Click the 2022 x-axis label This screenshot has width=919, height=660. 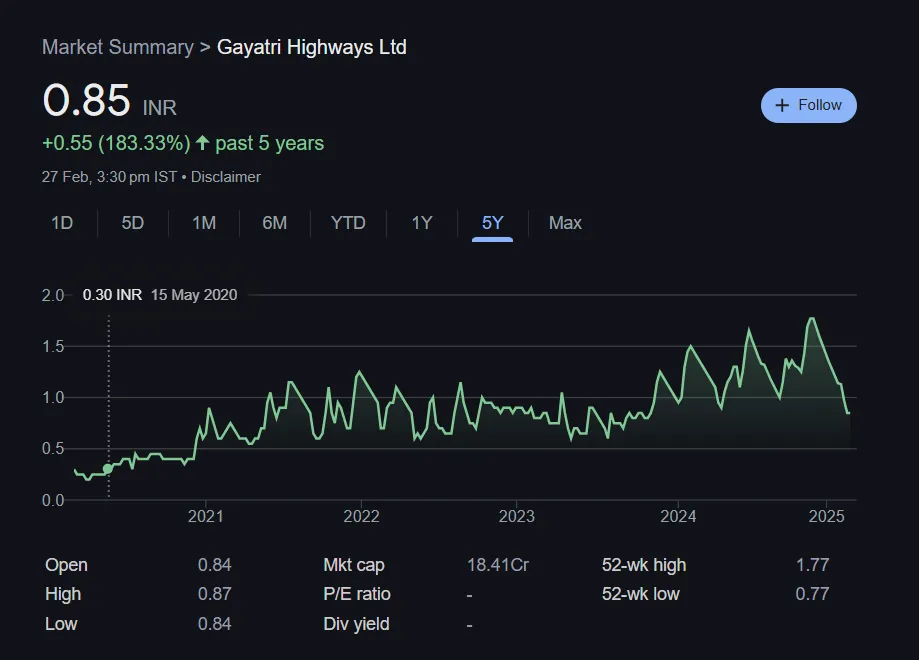[x=361, y=516]
